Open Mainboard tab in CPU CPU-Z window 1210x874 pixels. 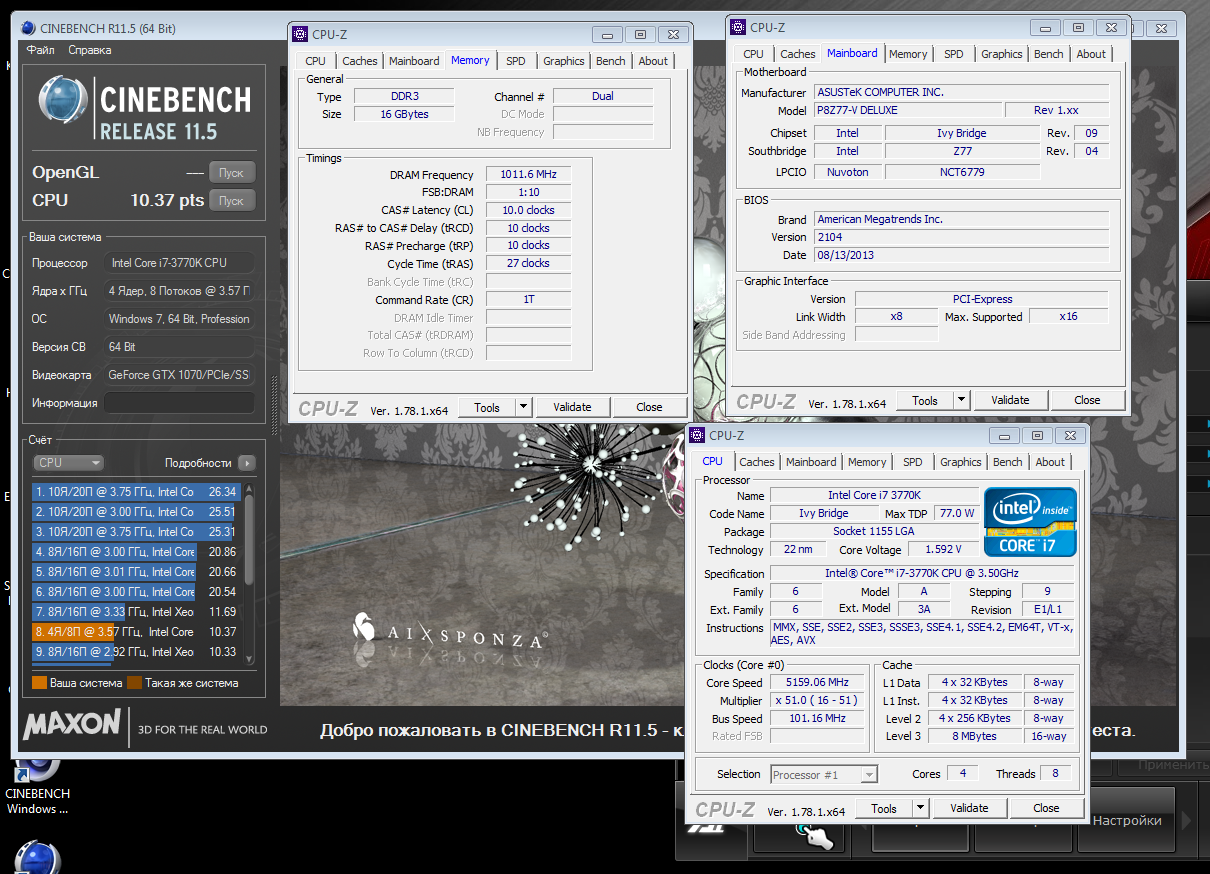[x=811, y=462]
